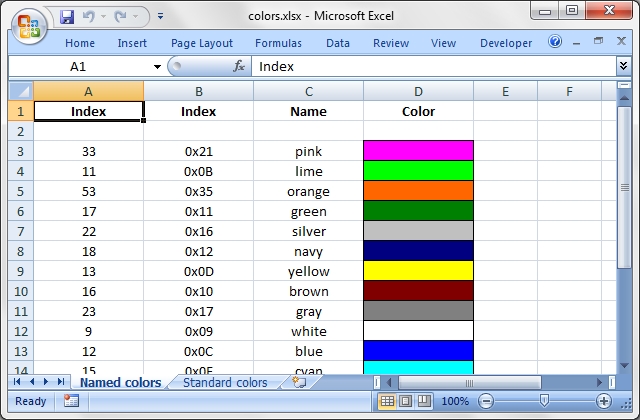Click the formula bar containing Index

click(x=433, y=67)
